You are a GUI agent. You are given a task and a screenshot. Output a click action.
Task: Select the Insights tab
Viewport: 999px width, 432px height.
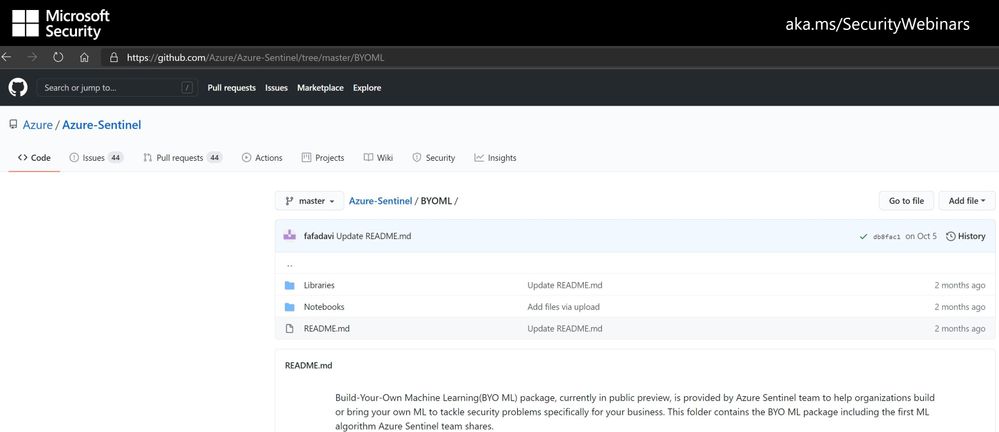click(495, 158)
